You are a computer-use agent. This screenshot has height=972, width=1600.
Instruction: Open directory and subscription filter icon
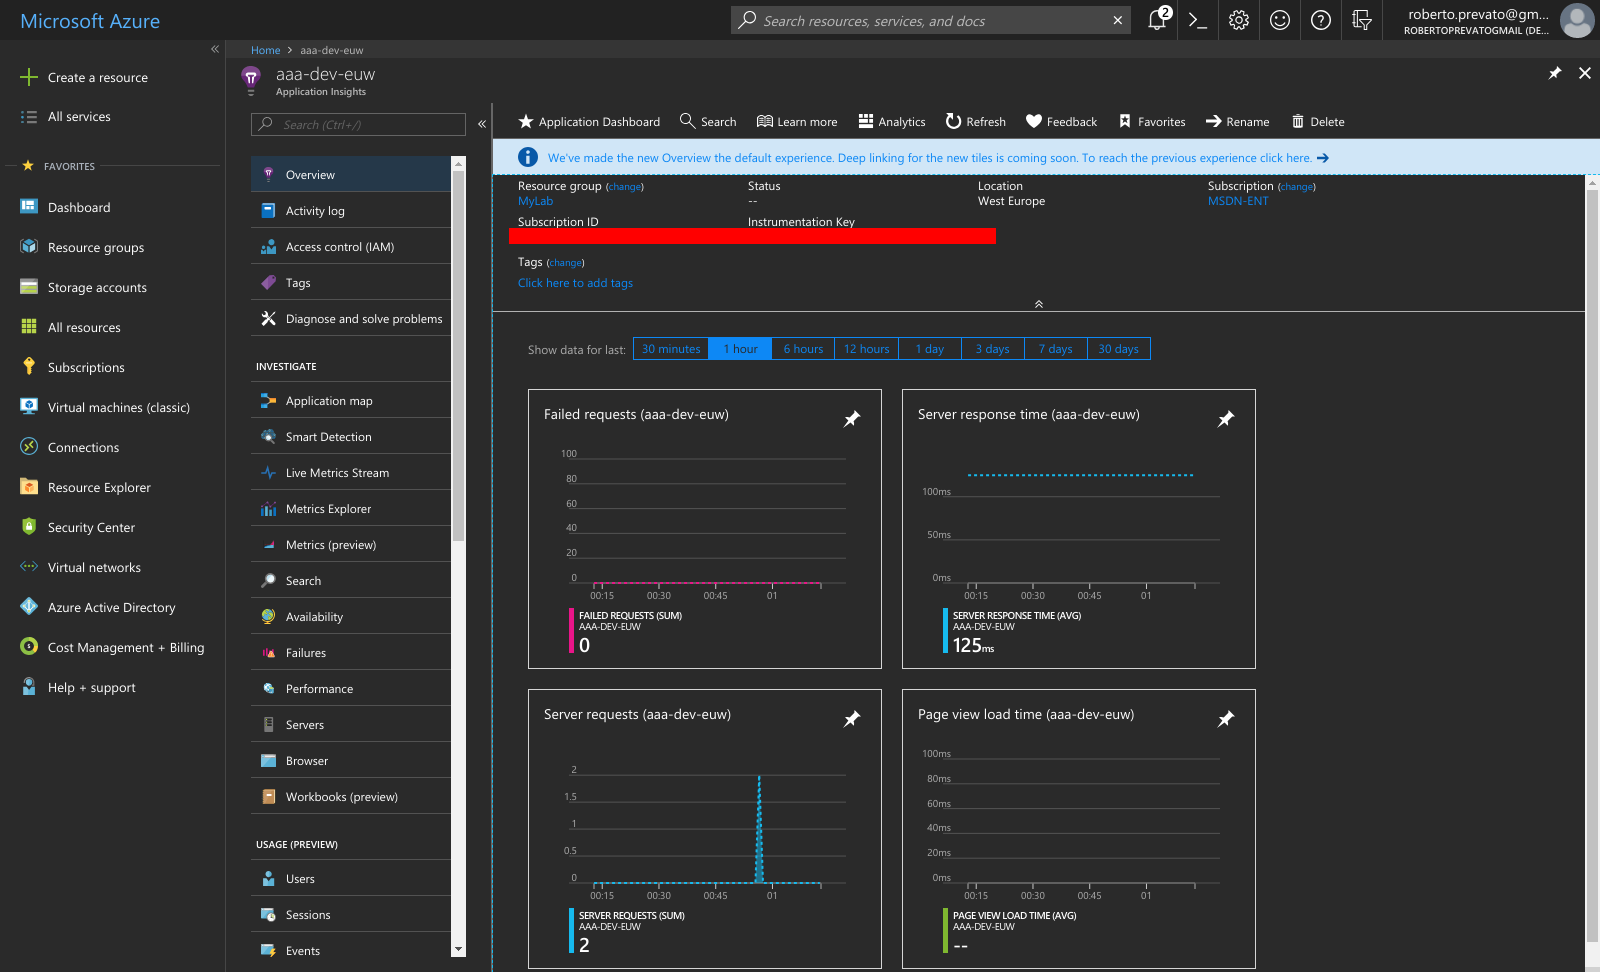pyautogui.click(x=1362, y=20)
